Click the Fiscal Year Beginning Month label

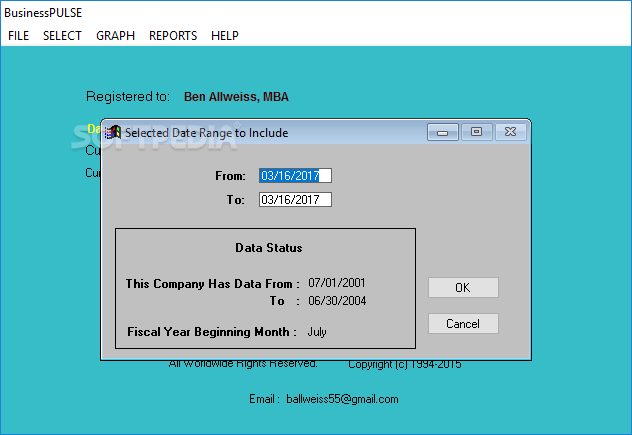(212, 332)
